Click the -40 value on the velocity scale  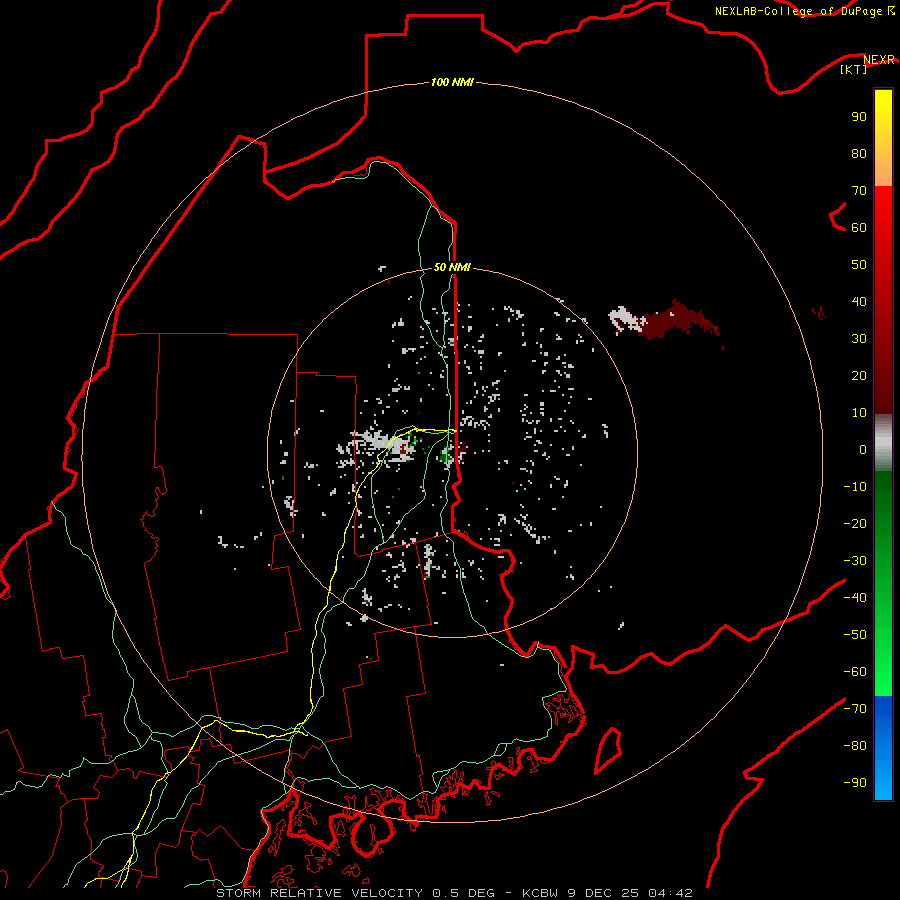coord(855,598)
